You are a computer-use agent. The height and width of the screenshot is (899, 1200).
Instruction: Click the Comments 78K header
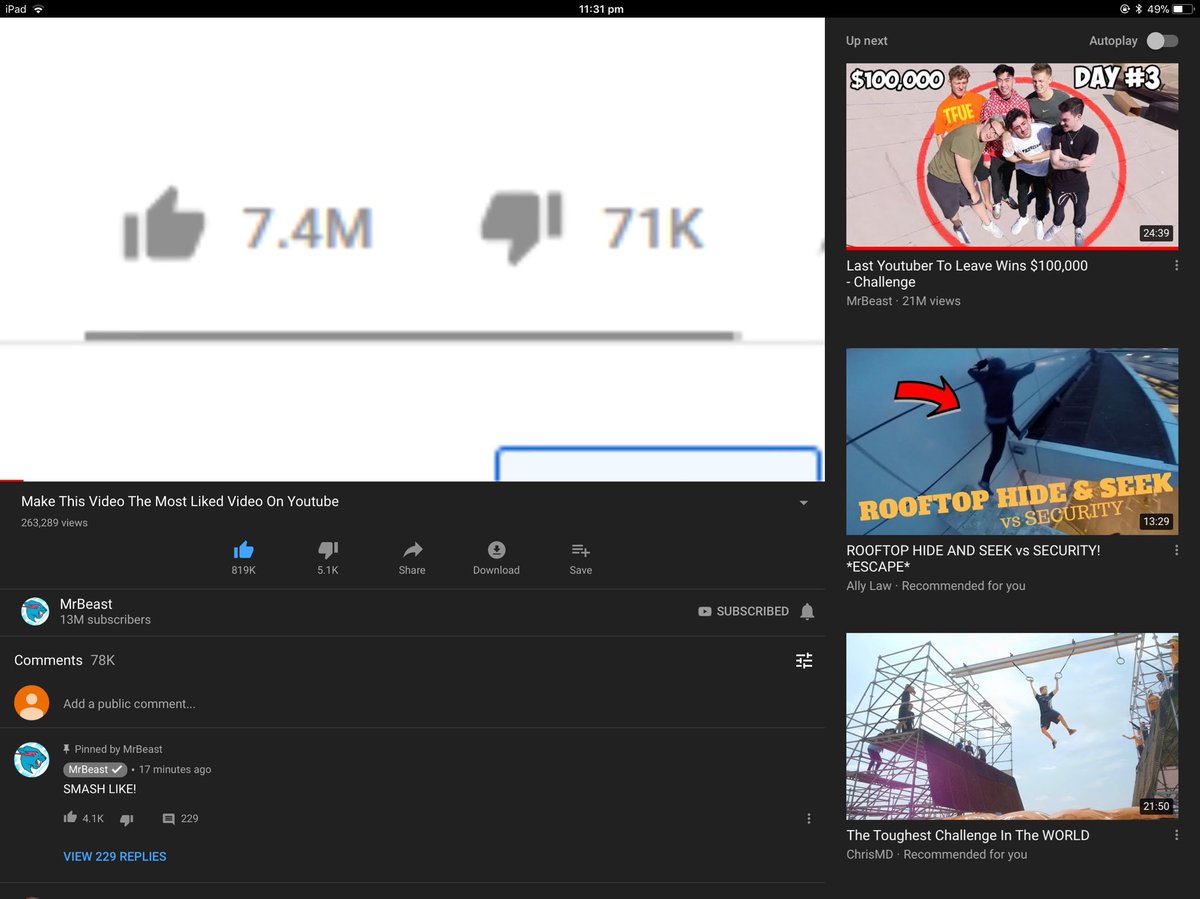64,660
